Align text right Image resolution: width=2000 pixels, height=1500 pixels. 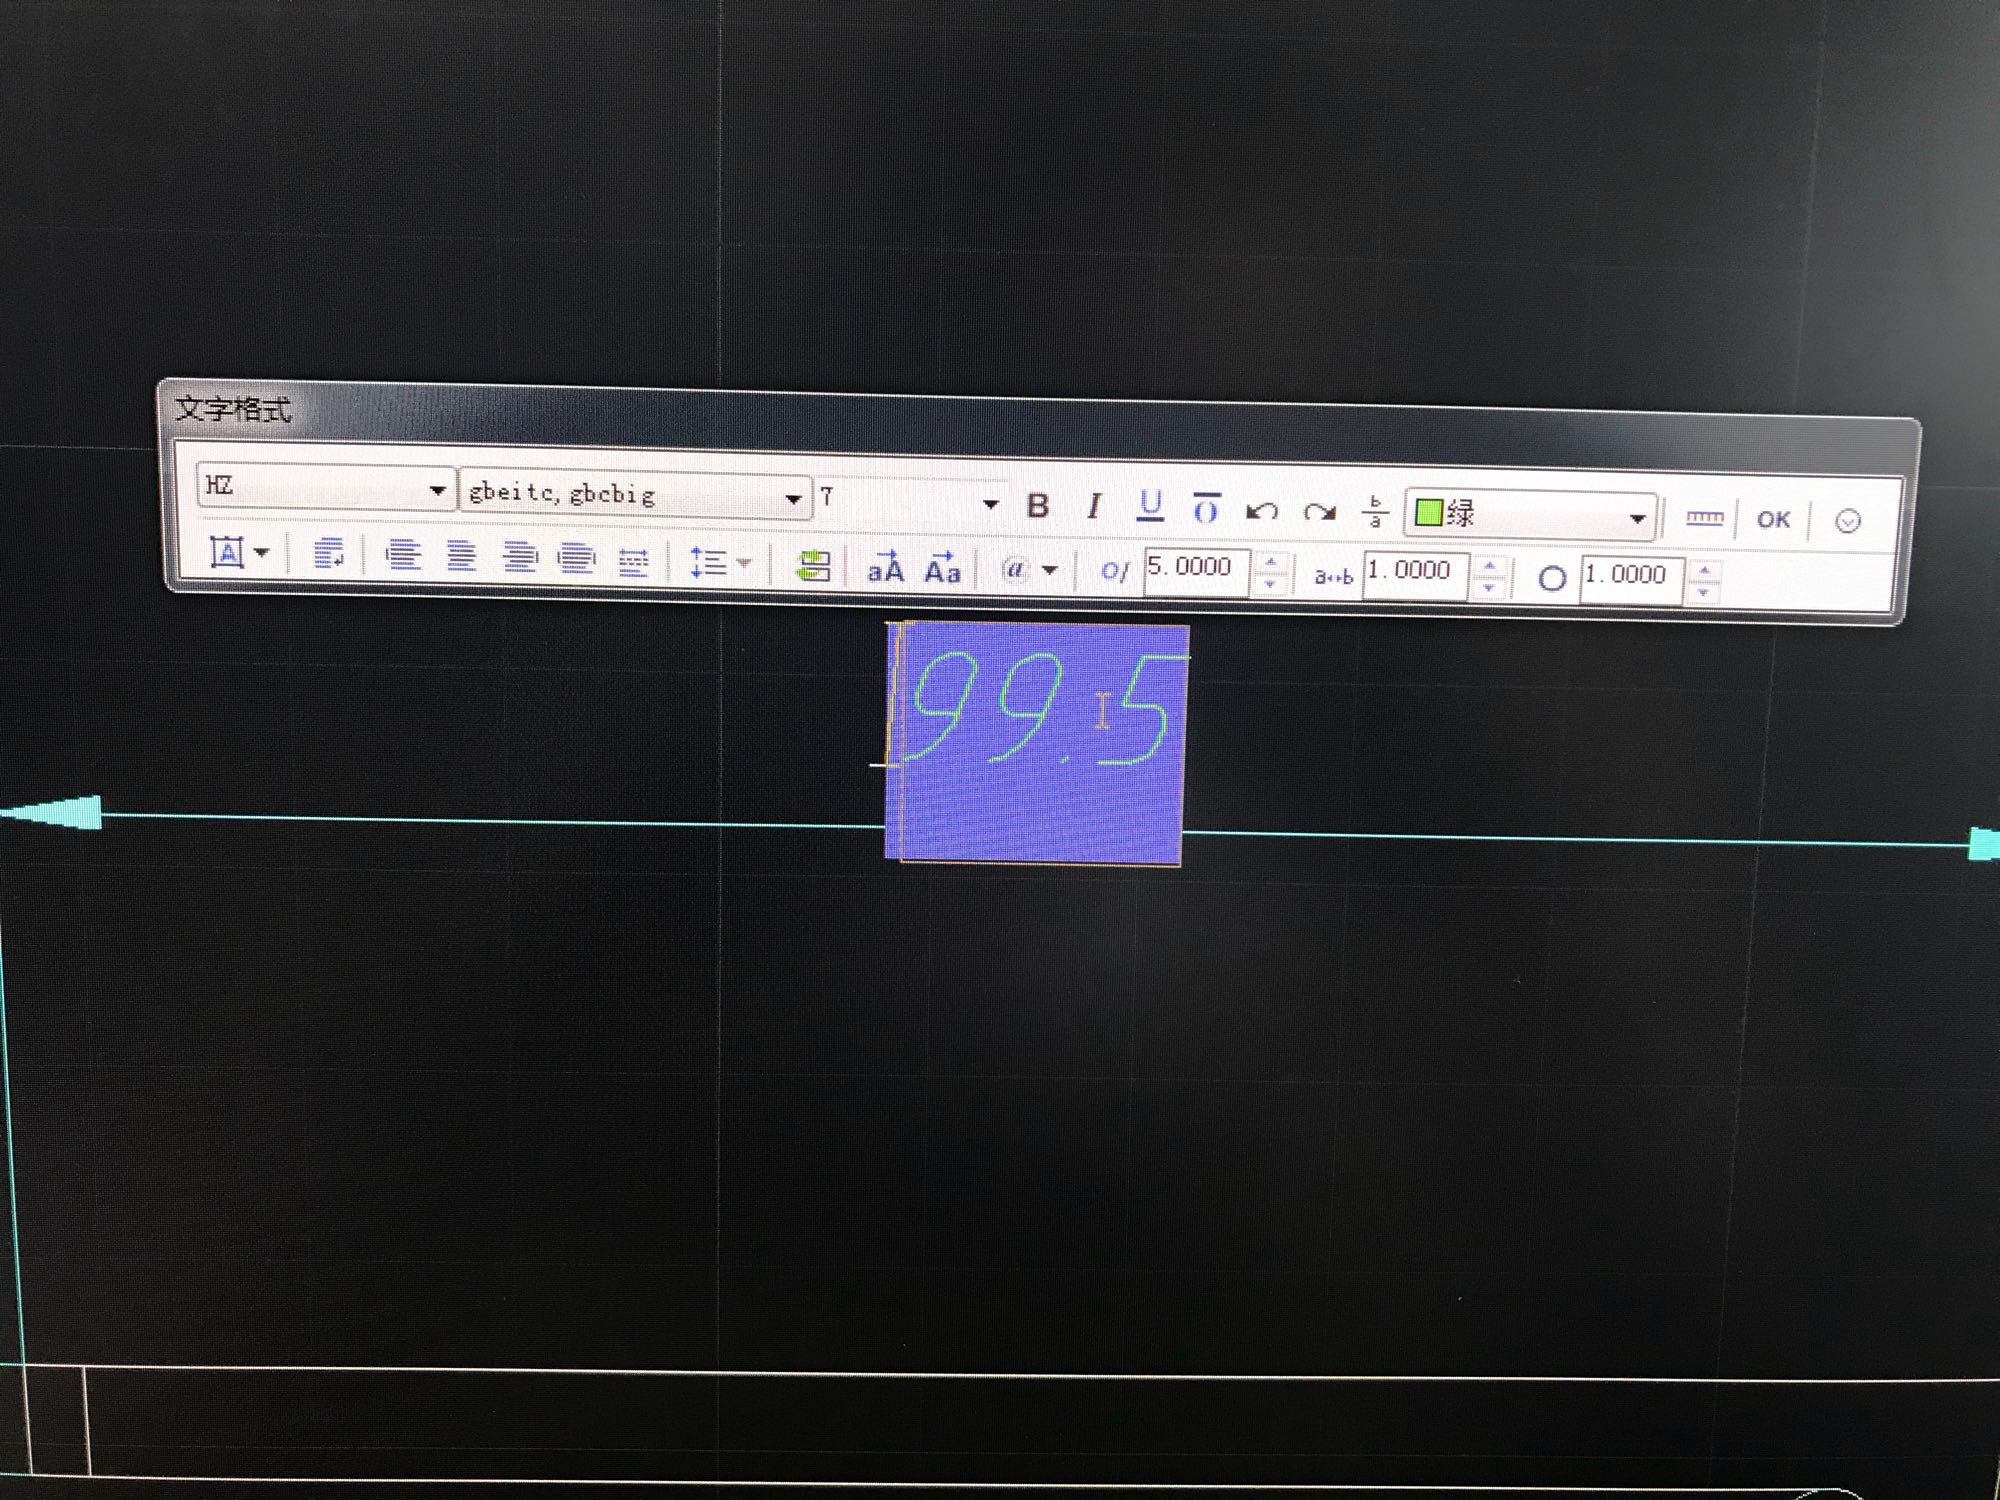pos(519,557)
